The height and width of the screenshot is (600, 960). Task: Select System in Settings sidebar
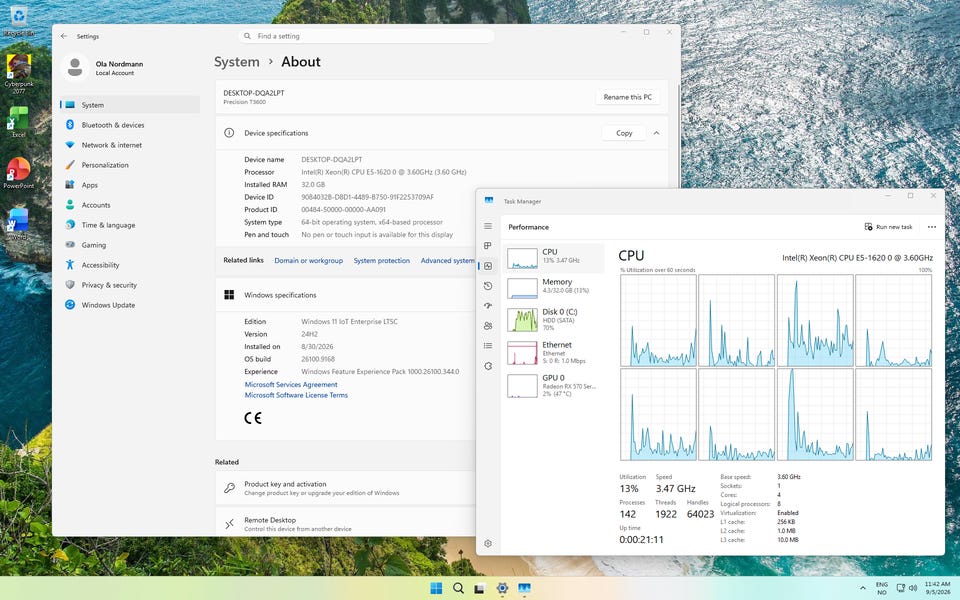[x=130, y=105]
